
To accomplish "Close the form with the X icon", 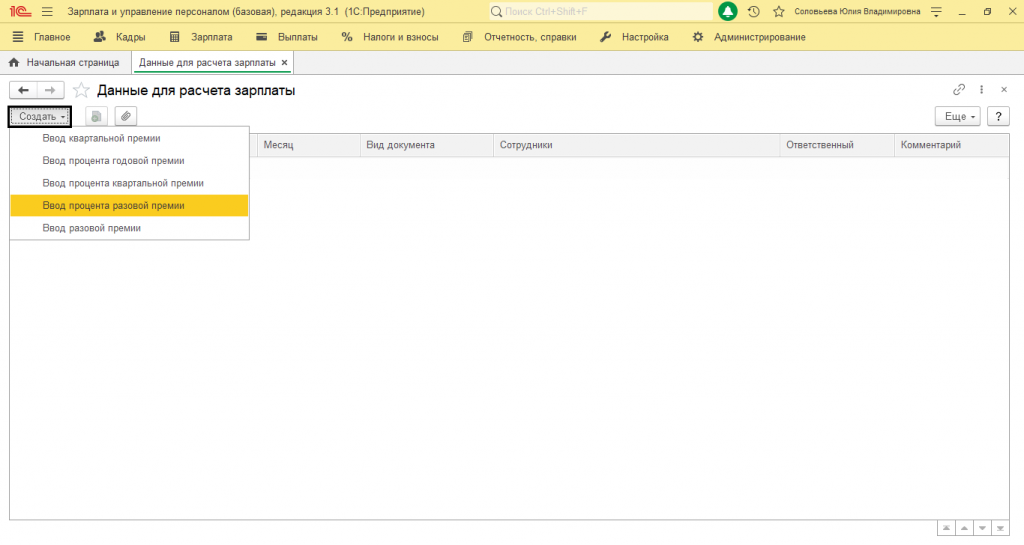I will [x=1004, y=89].
